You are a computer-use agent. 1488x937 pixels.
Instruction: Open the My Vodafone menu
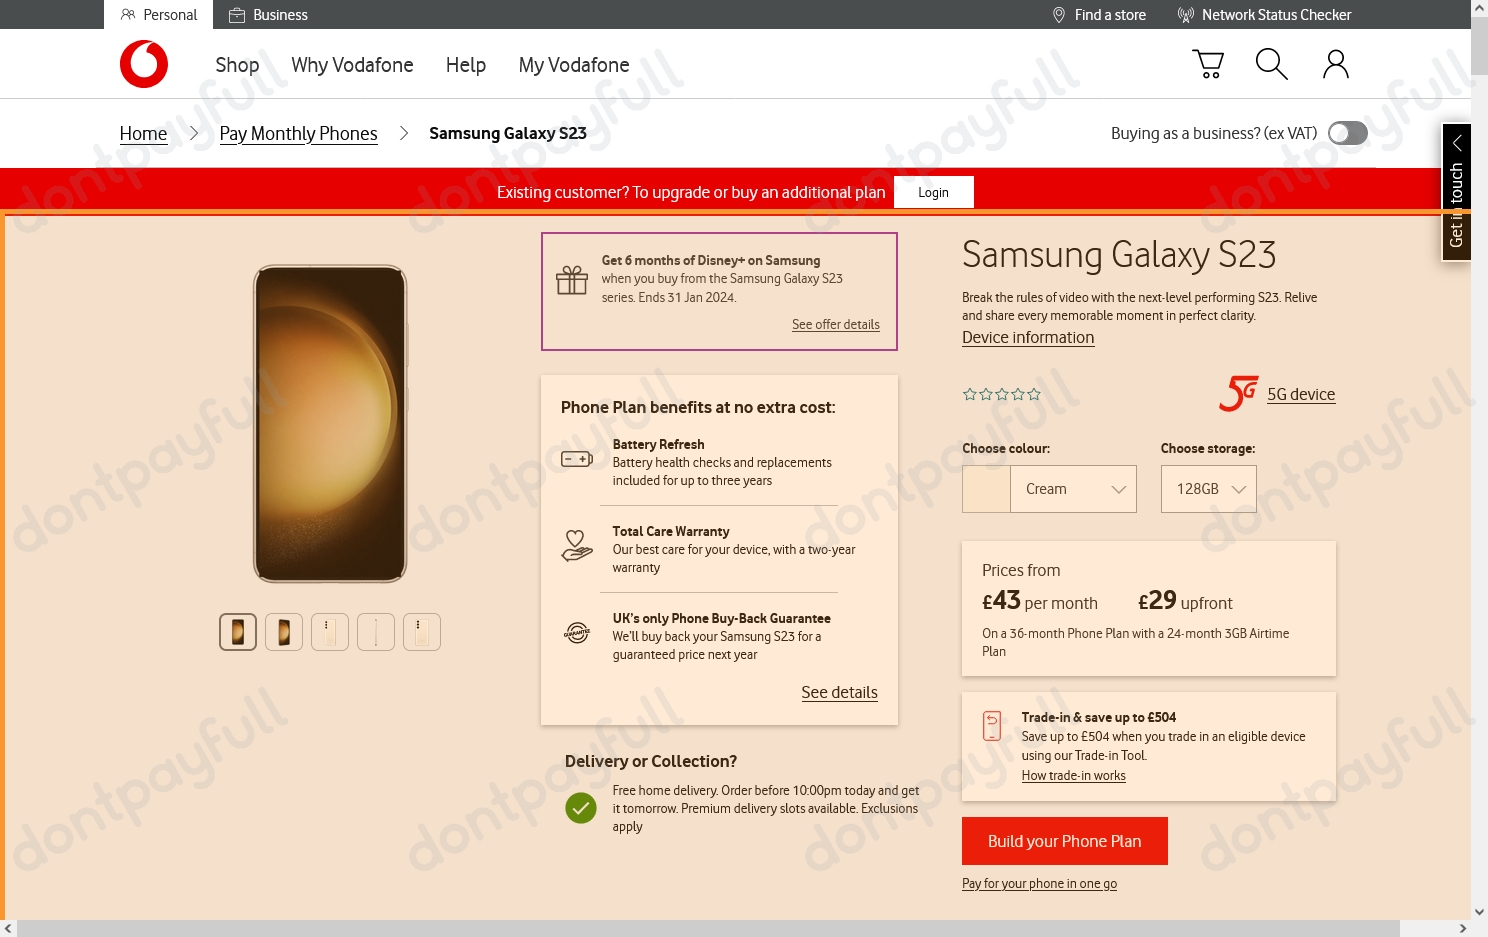click(x=574, y=65)
